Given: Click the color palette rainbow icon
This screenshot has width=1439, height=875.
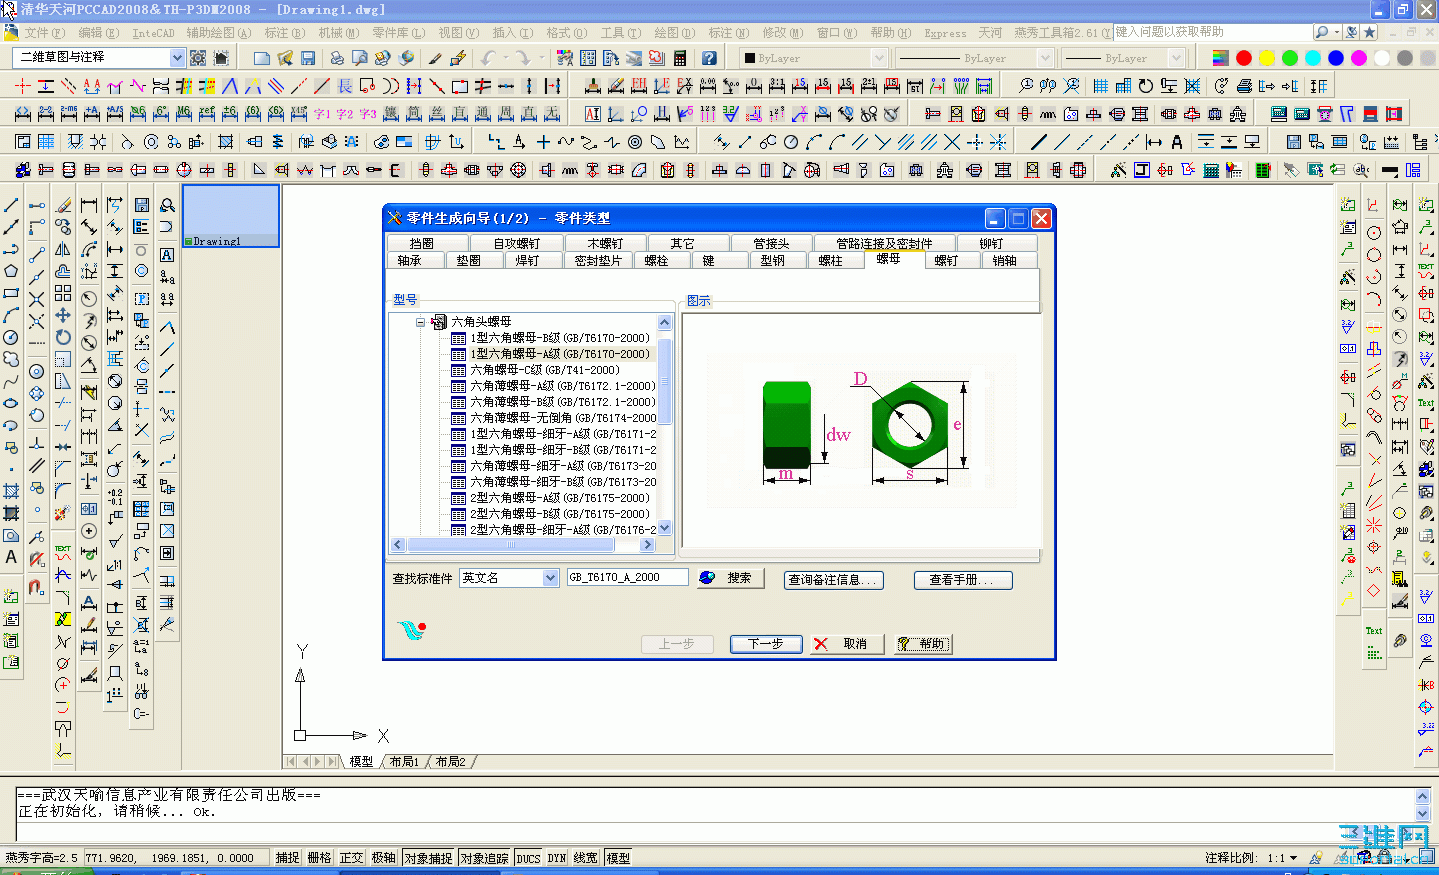Looking at the screenshot, I should click(1220, 58).
